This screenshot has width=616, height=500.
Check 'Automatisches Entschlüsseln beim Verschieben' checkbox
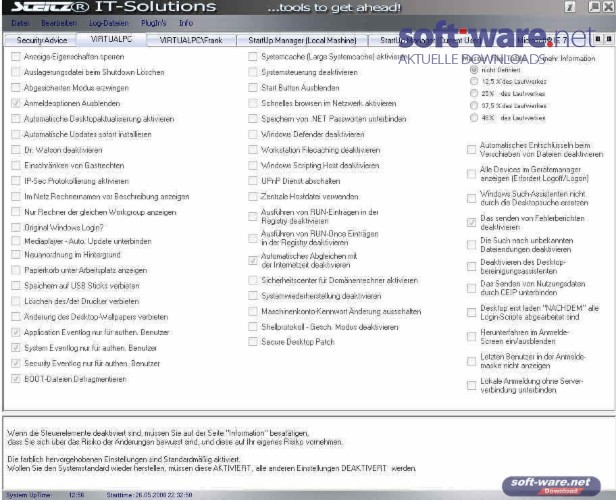tap(471, 150)
